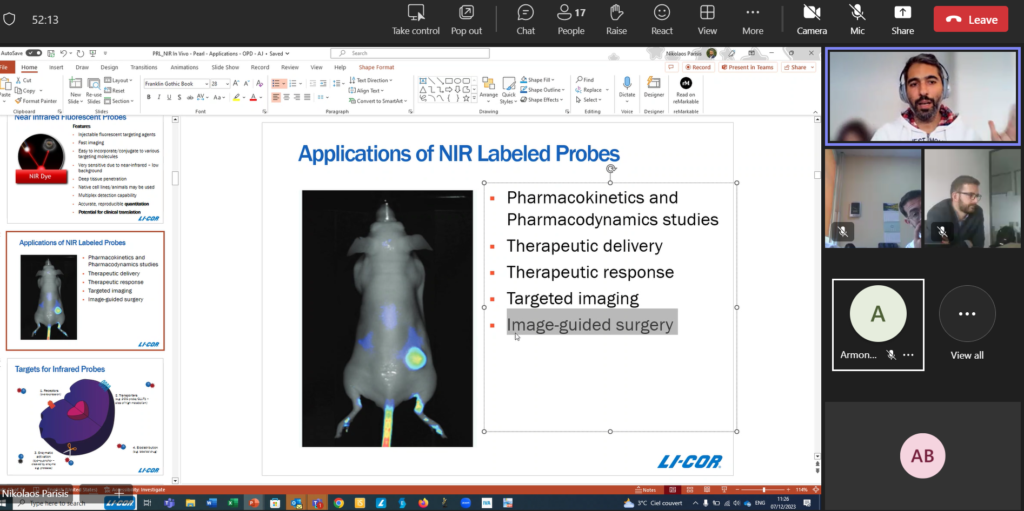Open the Slide Show tab

(x=225, y=67)
